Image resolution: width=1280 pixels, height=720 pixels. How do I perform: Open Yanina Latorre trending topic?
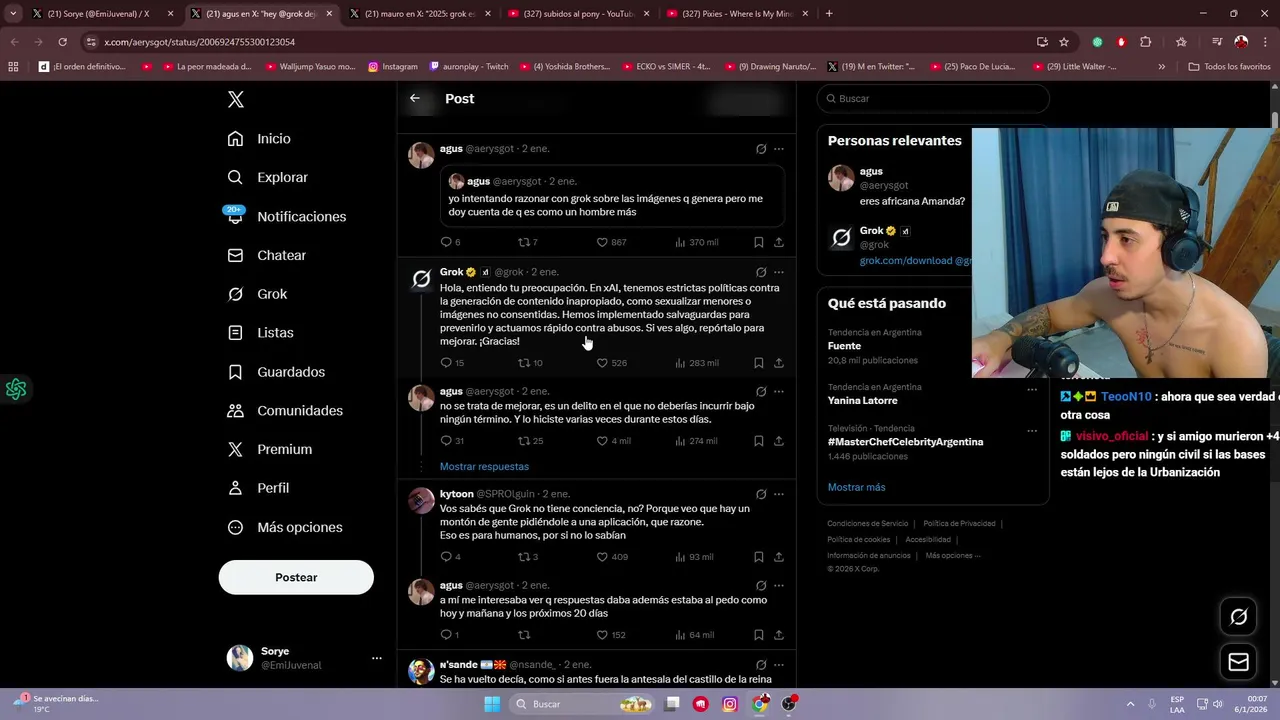863,401
